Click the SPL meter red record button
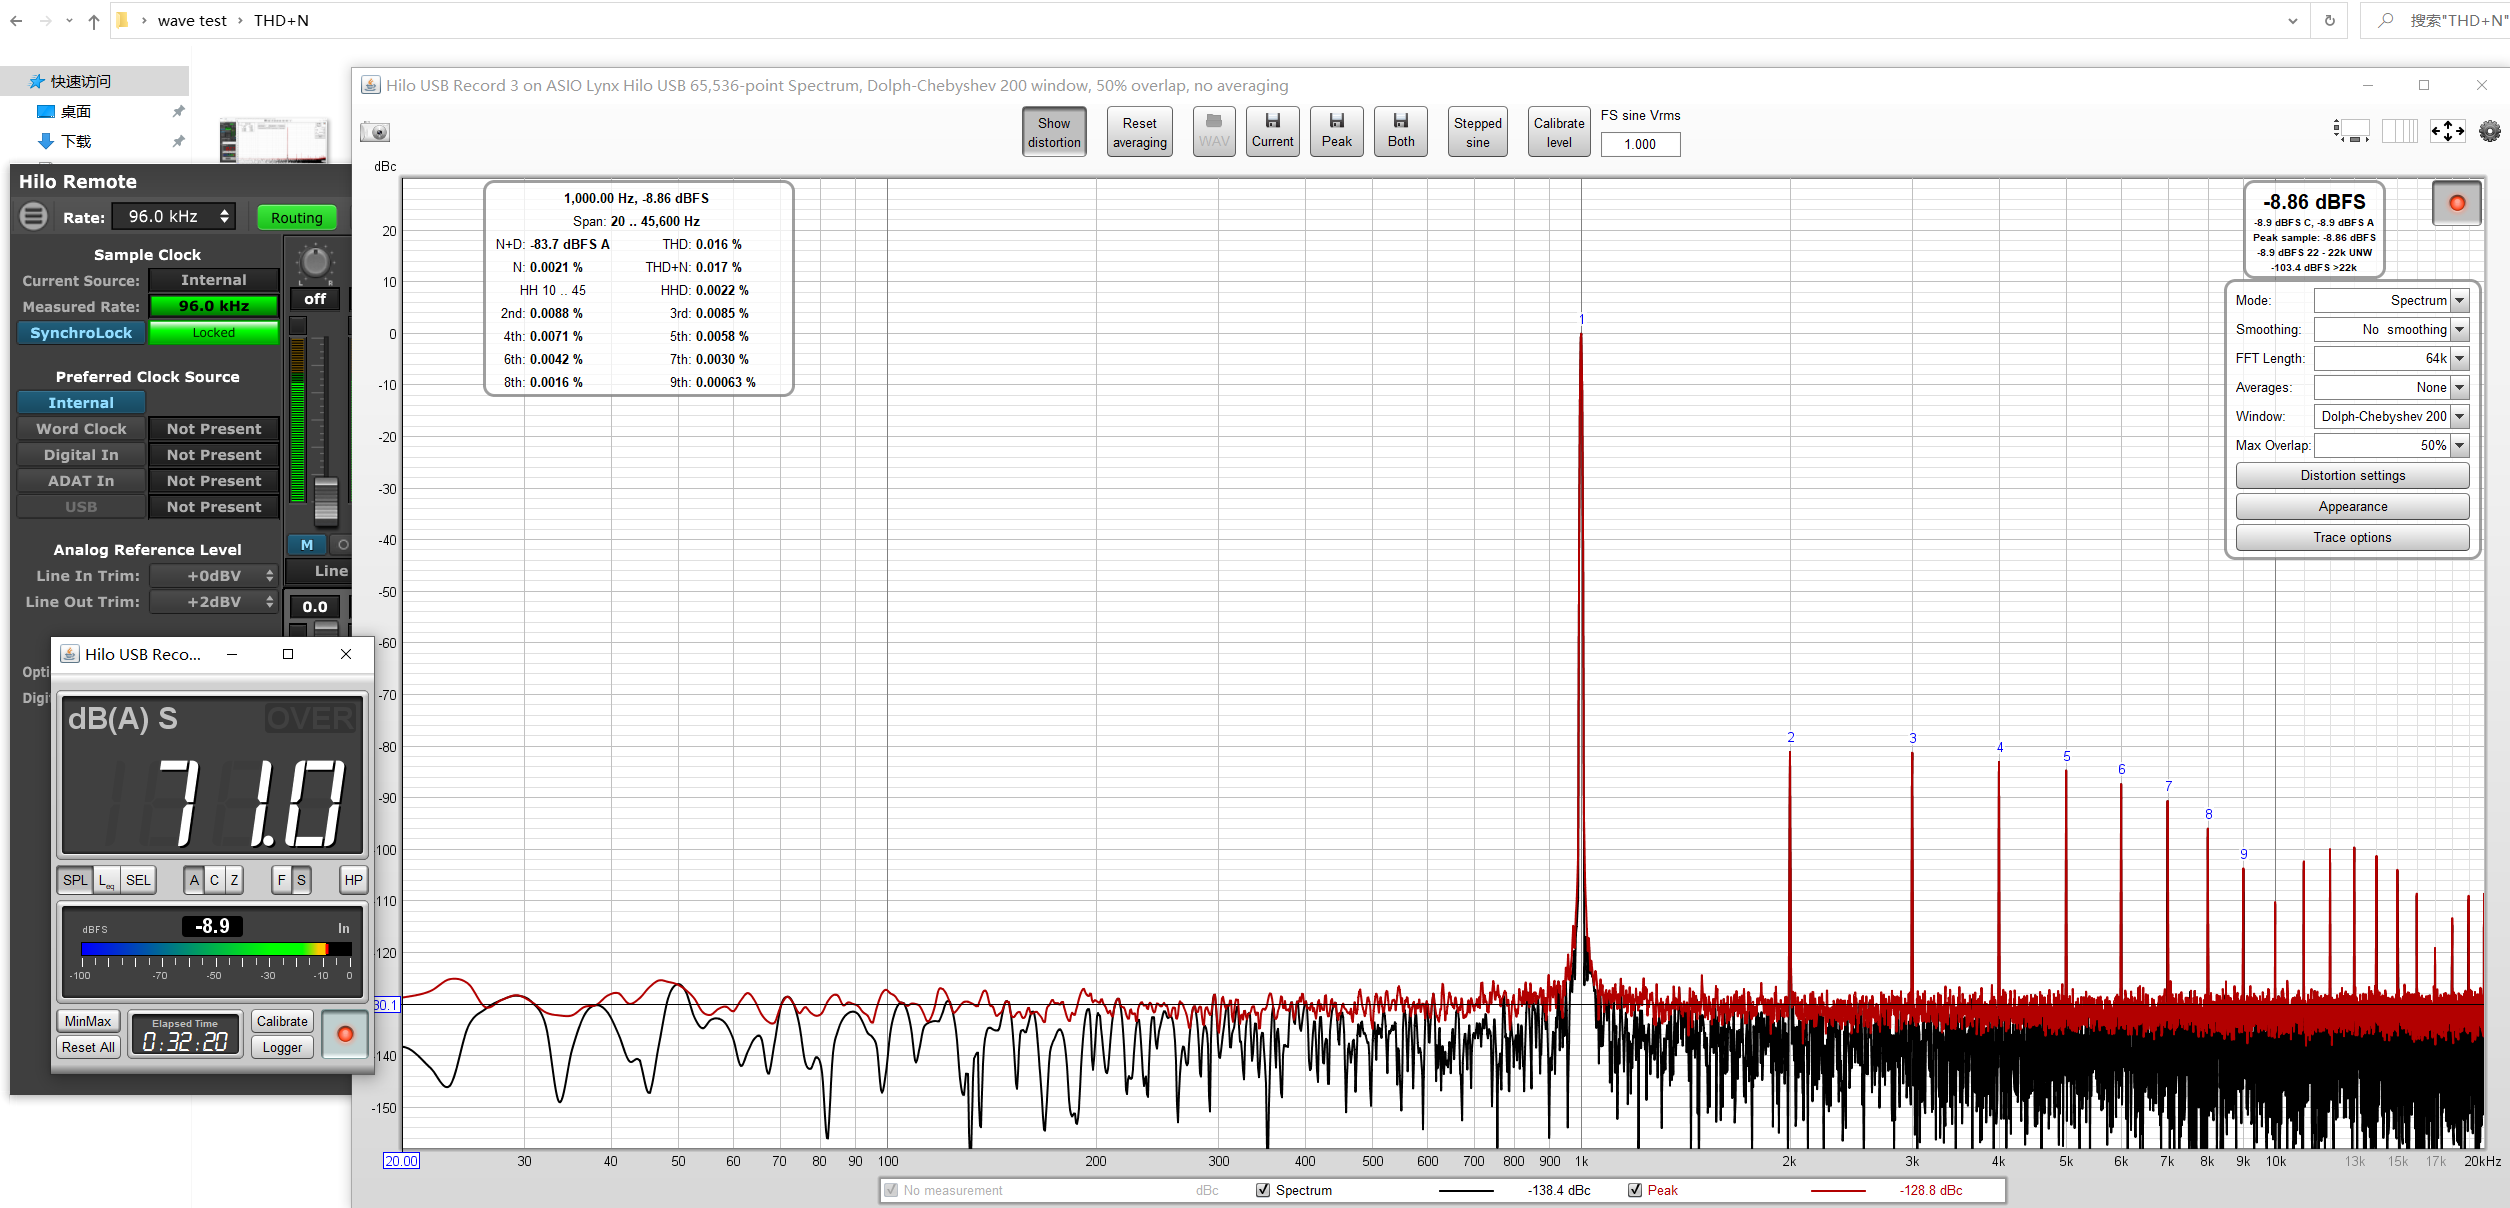The image size is (2510, 1208). point(345,1034)
